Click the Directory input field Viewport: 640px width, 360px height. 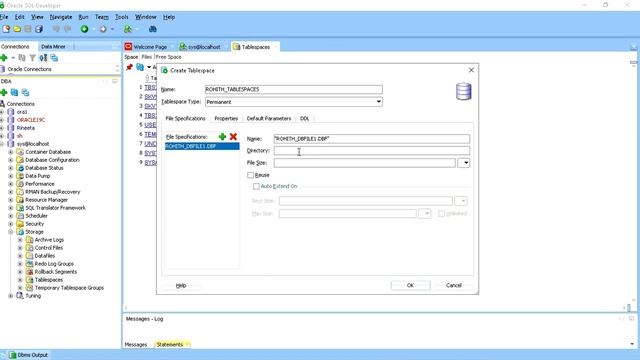click(371, 151)
